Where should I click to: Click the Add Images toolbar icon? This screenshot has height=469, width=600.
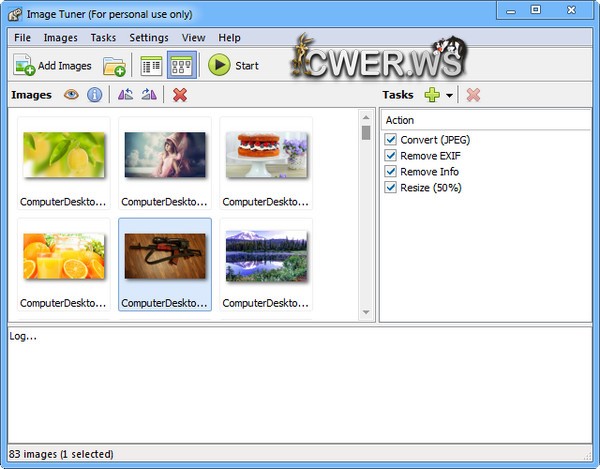click(x=24, y=66)
